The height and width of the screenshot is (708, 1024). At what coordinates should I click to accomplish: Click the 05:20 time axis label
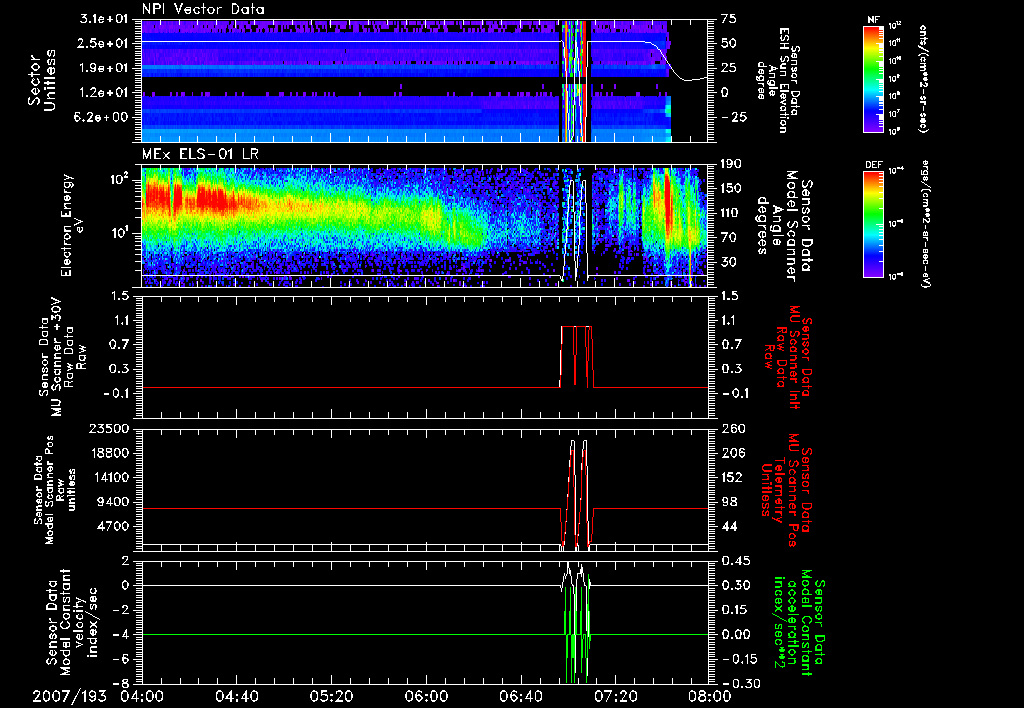(332, 696)
